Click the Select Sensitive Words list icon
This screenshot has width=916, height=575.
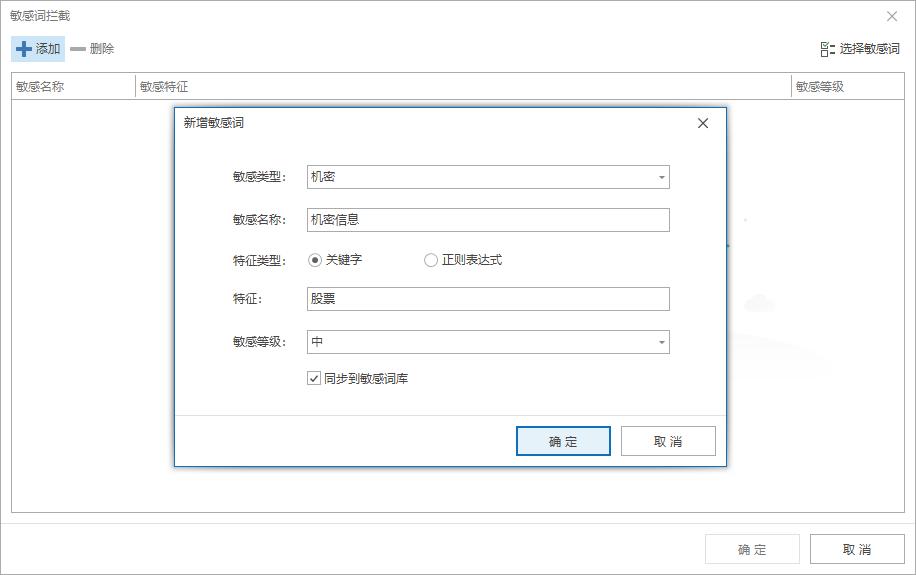[x=827, y=49]
